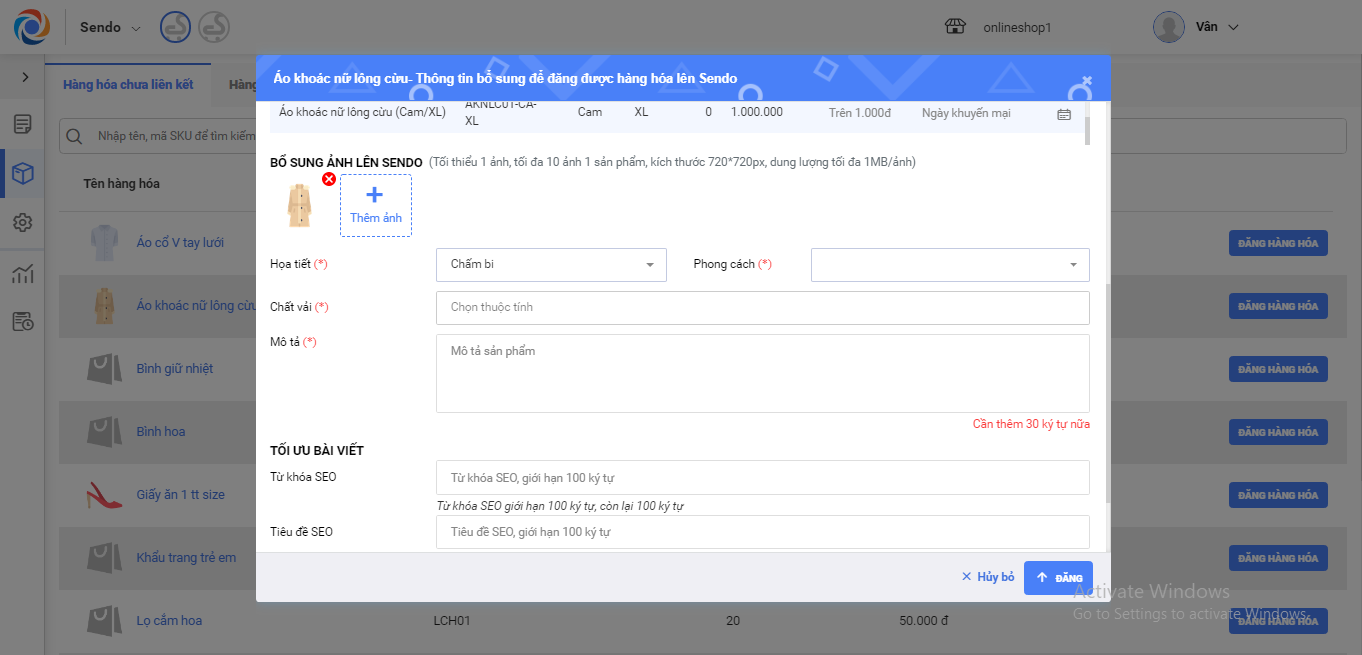Click the Tiêu đề SEO input
The width and height of the screenshot is (1362, 655).
(x=762, y=532)
